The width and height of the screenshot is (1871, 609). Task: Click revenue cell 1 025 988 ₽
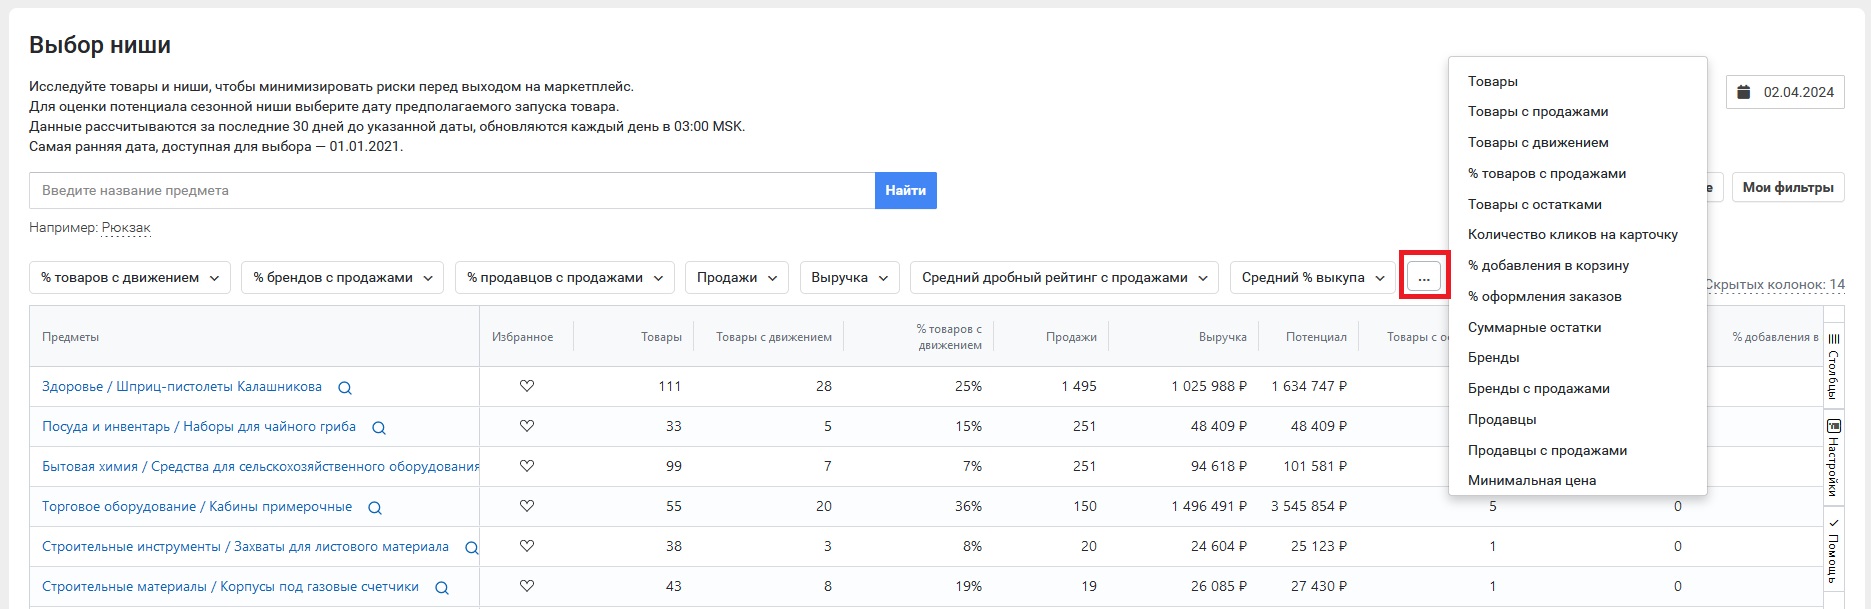1209,386
